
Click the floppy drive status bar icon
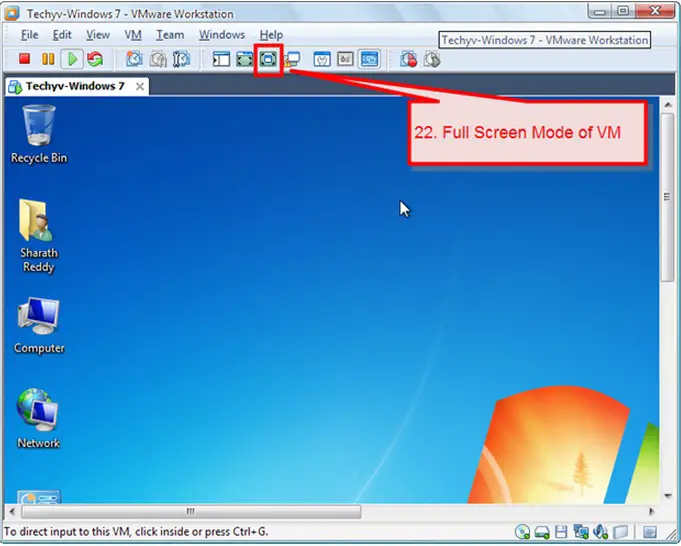(x=561, y=532)
